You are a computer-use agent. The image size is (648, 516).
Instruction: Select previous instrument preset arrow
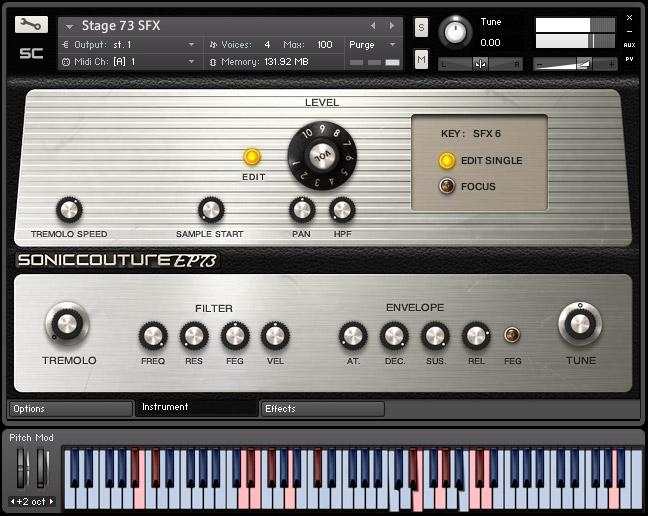[x=373, y=26]
